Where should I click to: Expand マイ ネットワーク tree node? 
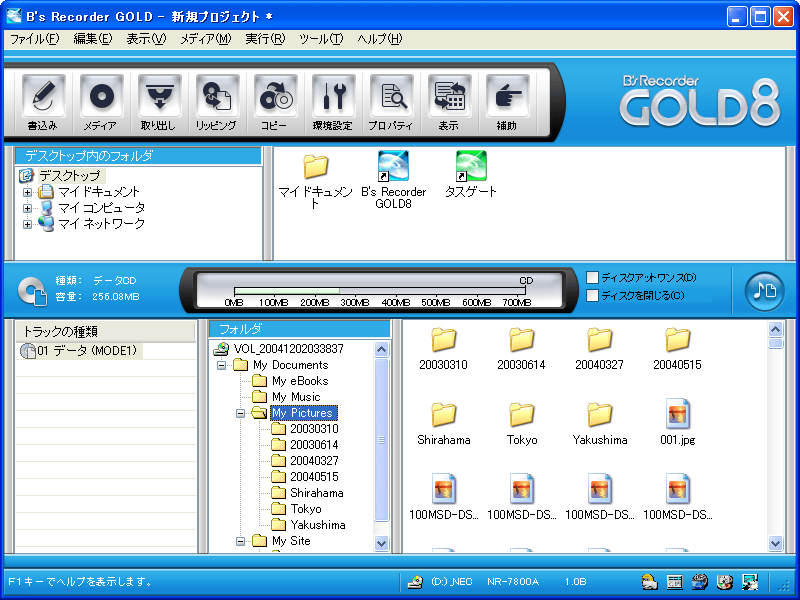[x=28, y=224]
